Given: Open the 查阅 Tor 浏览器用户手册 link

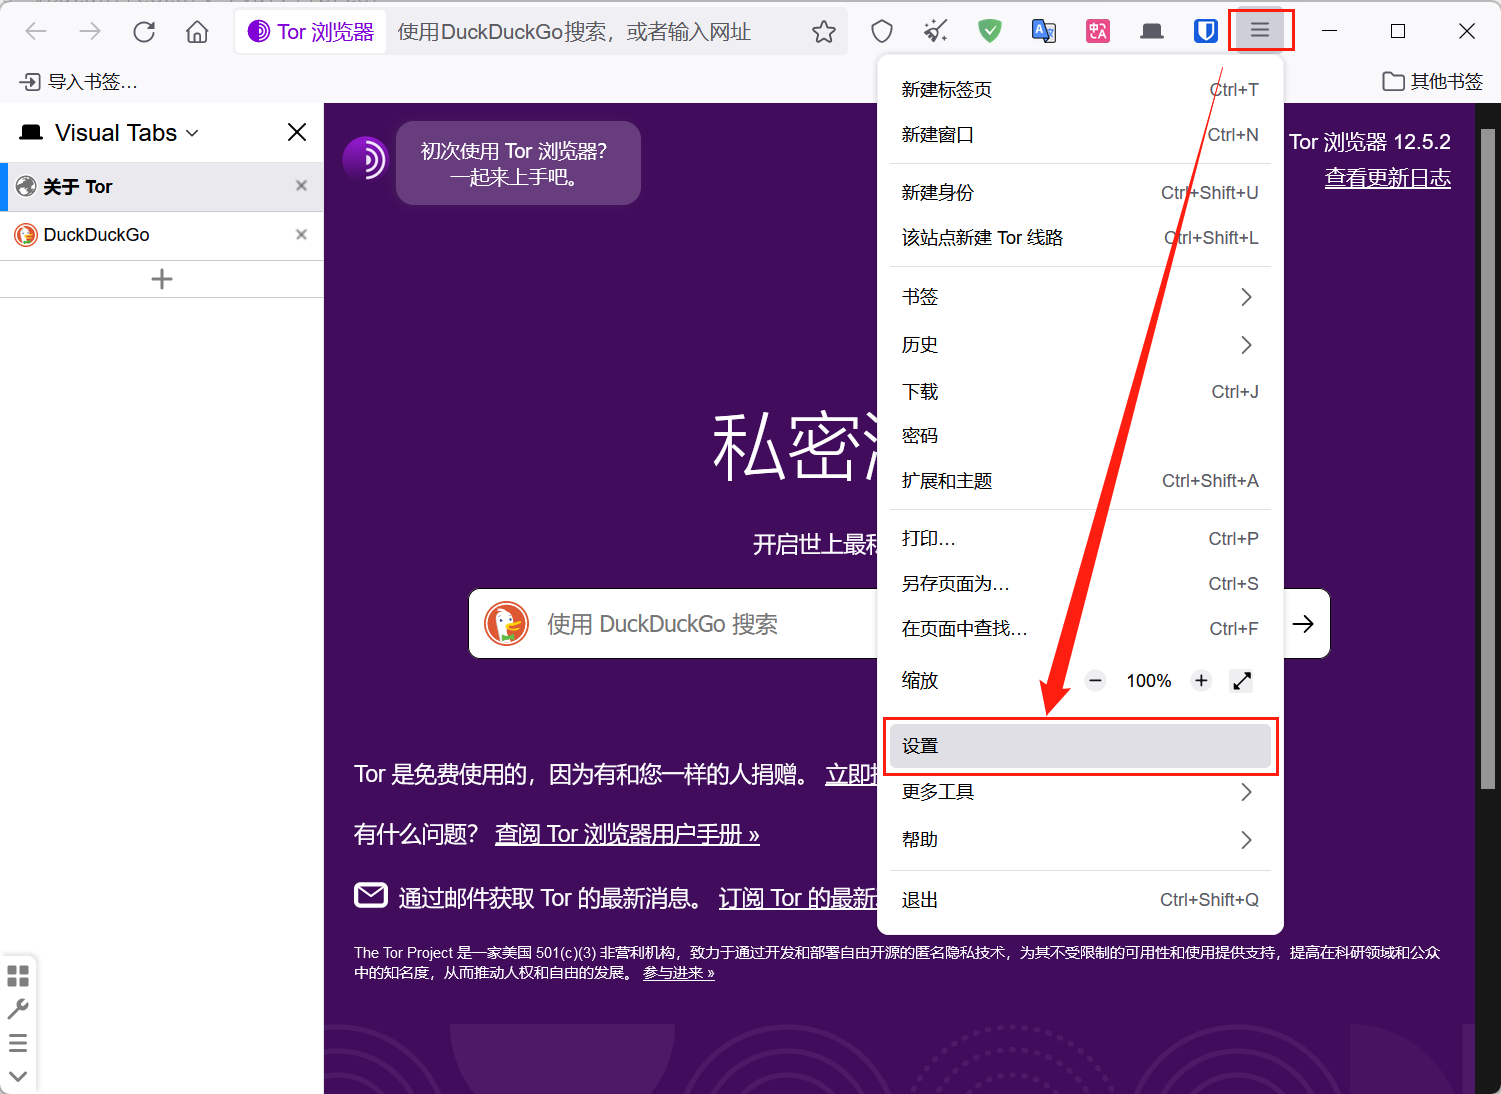Looking at the screenshot, I should (x=627, y=834).
